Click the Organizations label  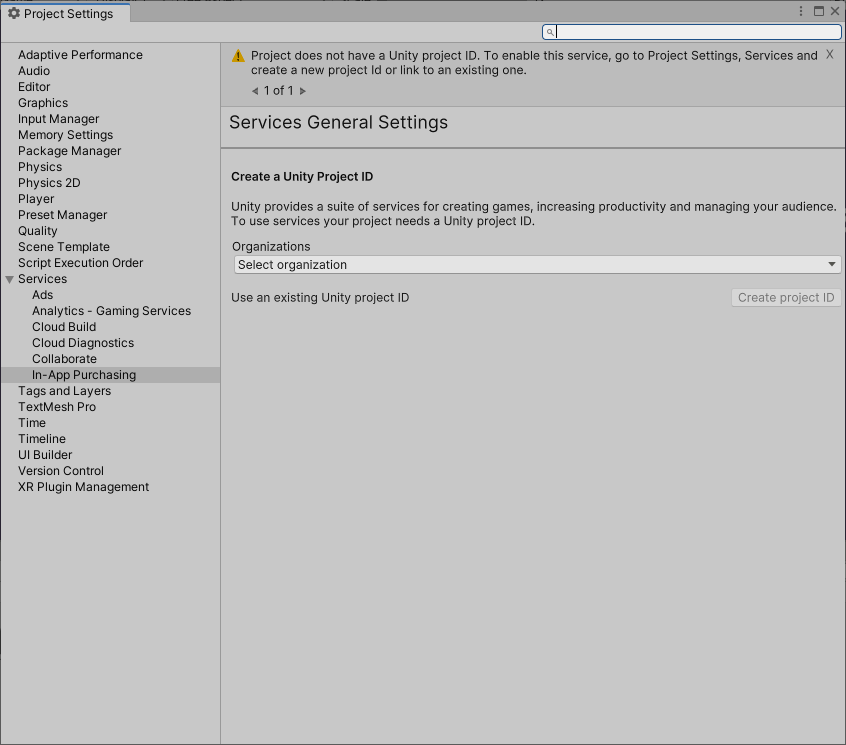click(271, 247)
